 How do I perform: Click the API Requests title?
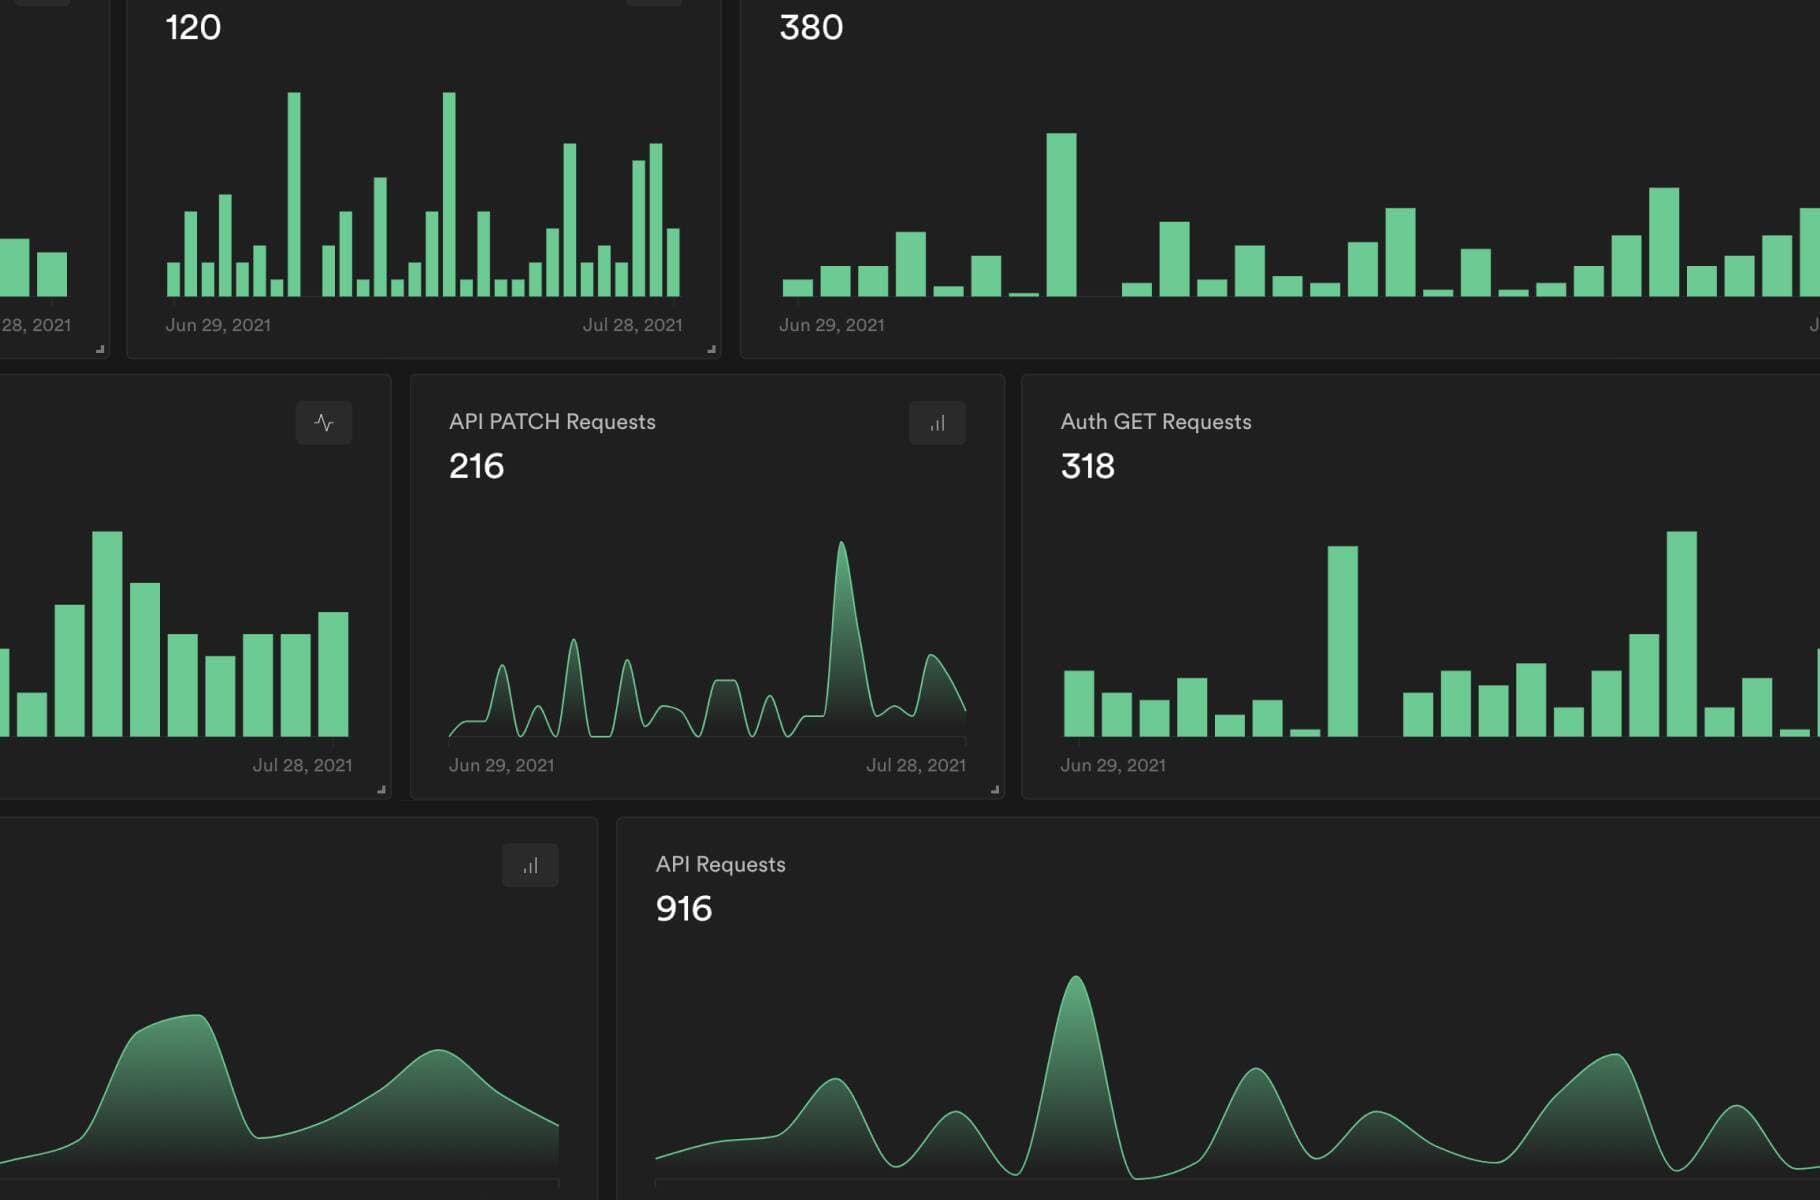[720, 864]
